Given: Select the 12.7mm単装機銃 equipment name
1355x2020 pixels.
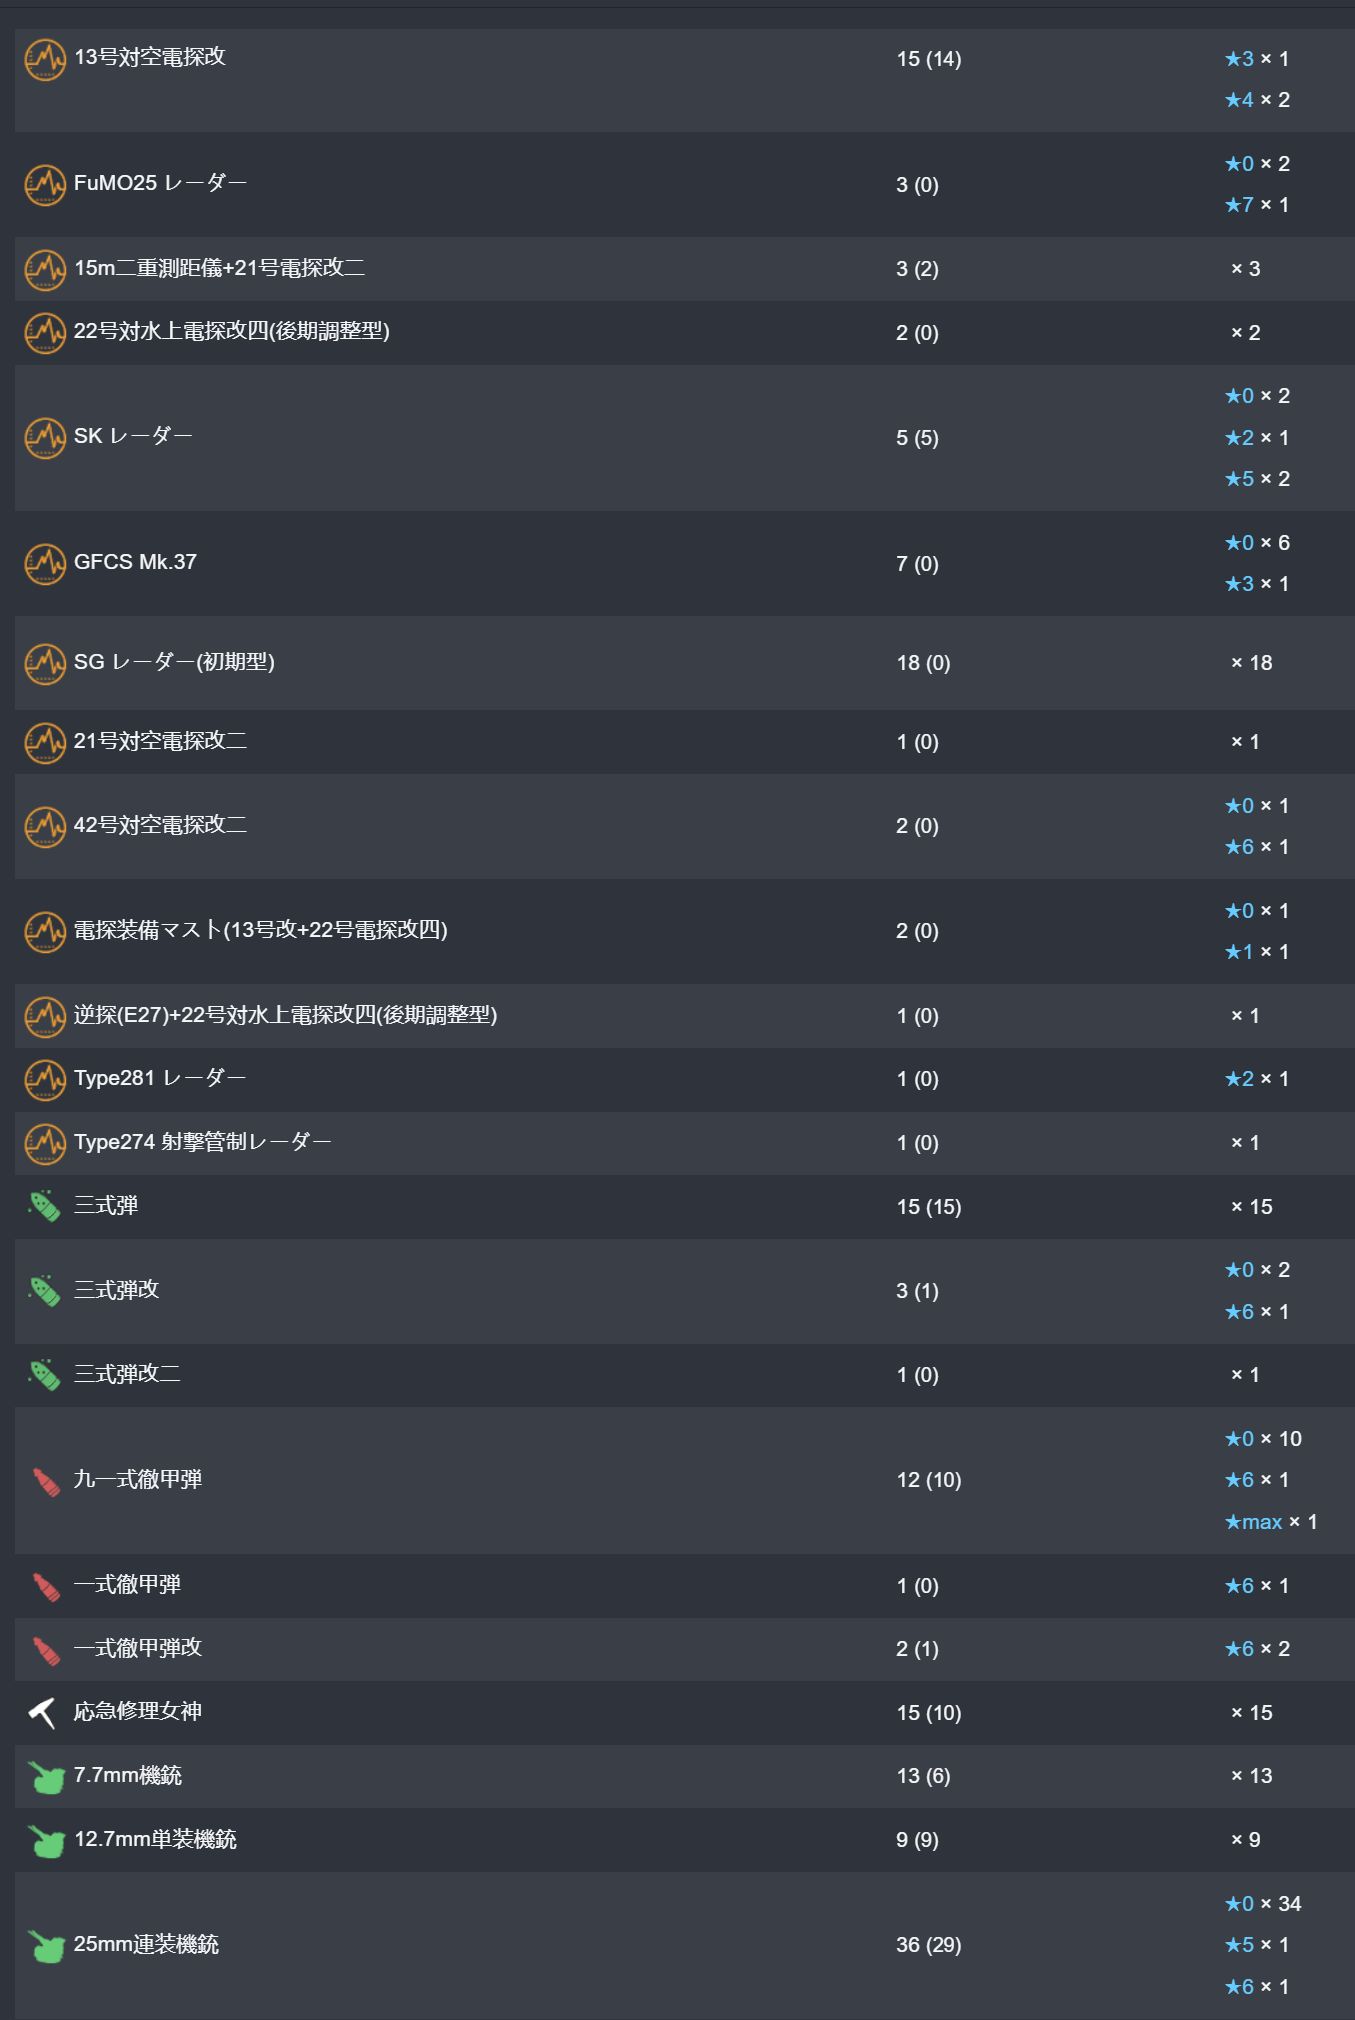Looking at the screenshot, I should 155,1839.
